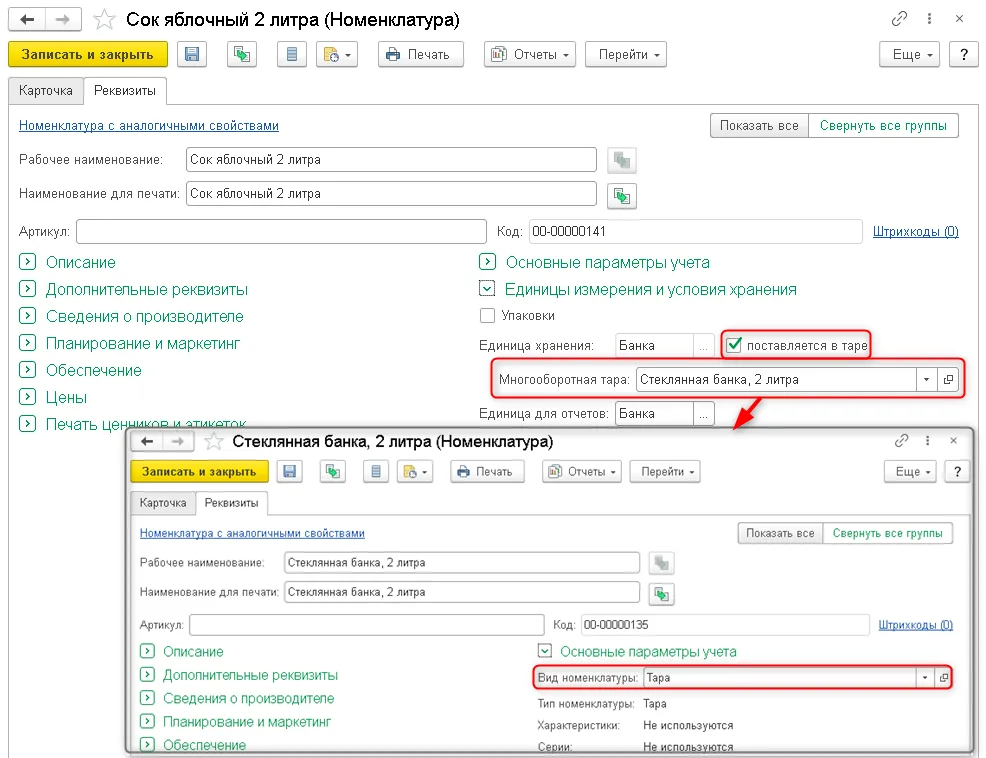Image resolution: width=986 pixels, height=758 pixels.
Task: Click the green icon beside Наименование для печати Стеклянная банка
Action: [662, 594]
